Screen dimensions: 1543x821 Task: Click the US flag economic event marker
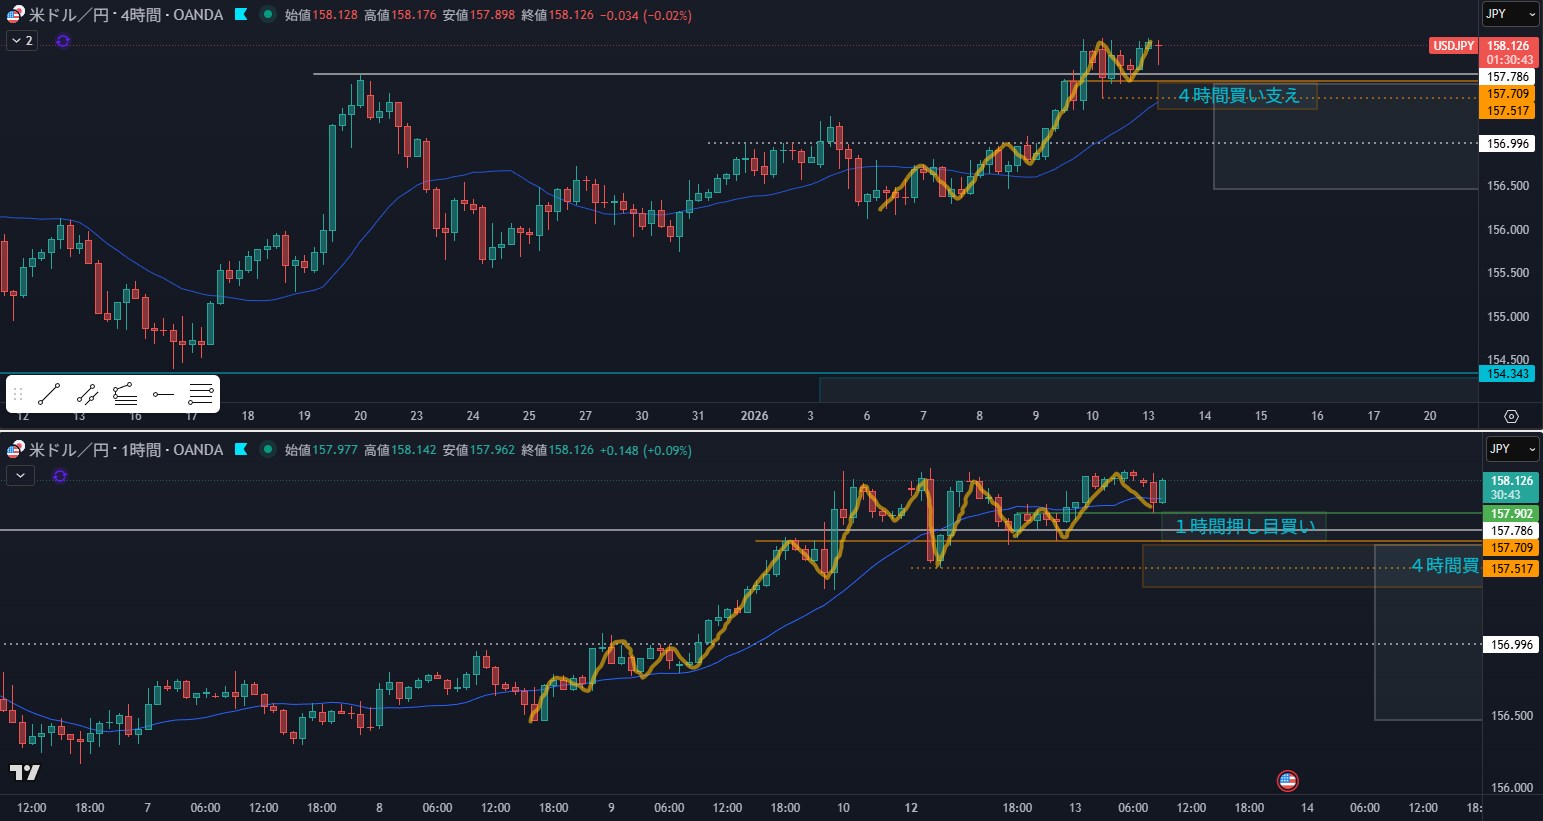(1287, 780)
